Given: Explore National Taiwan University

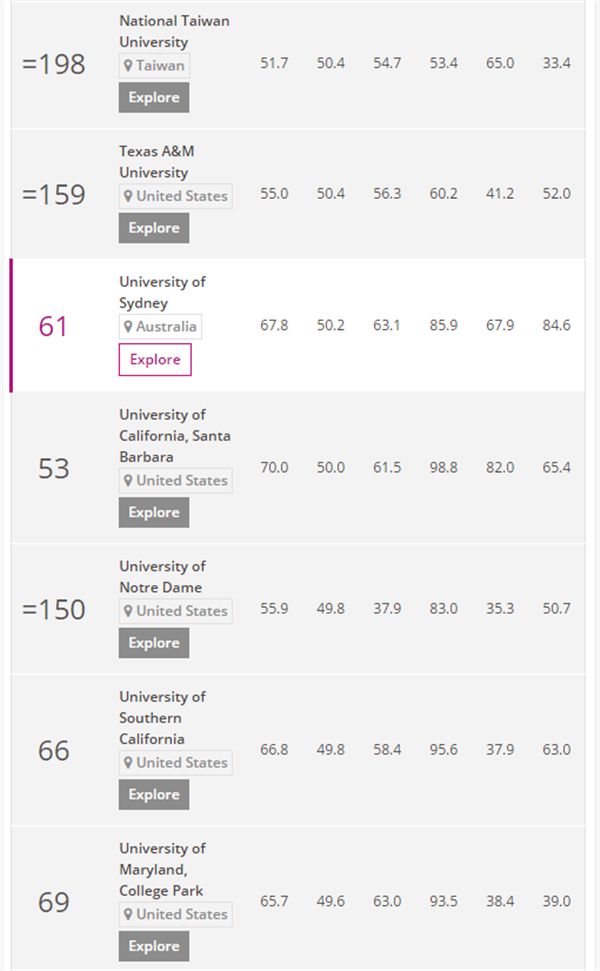Looking at the screenshot, I should tap(154, 97).
